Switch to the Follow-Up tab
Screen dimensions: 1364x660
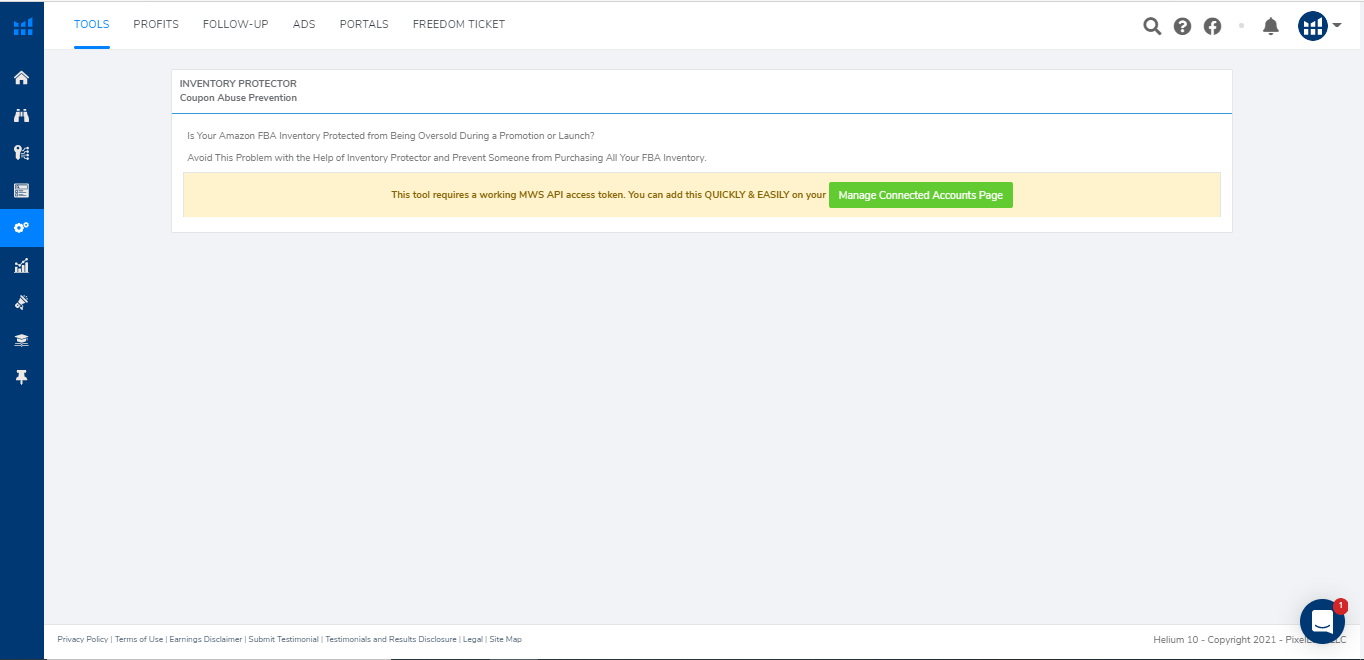pyautogui.click(x=235, y=24)
